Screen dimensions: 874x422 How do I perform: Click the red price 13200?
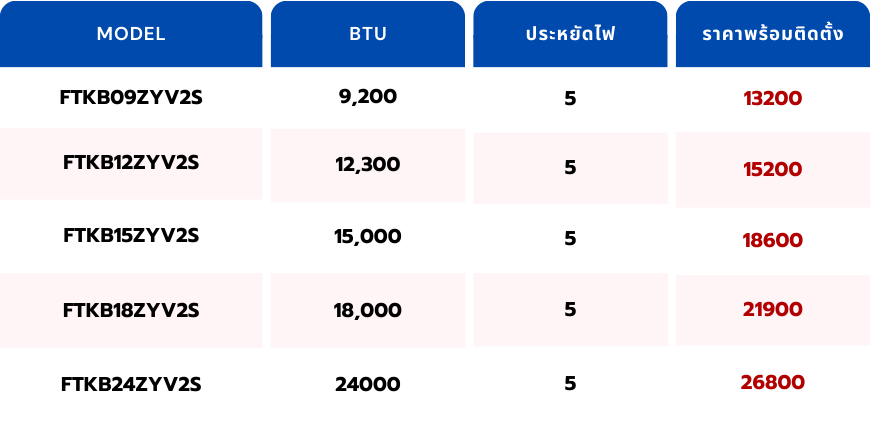pyautogui.click(x=772, y=98)
